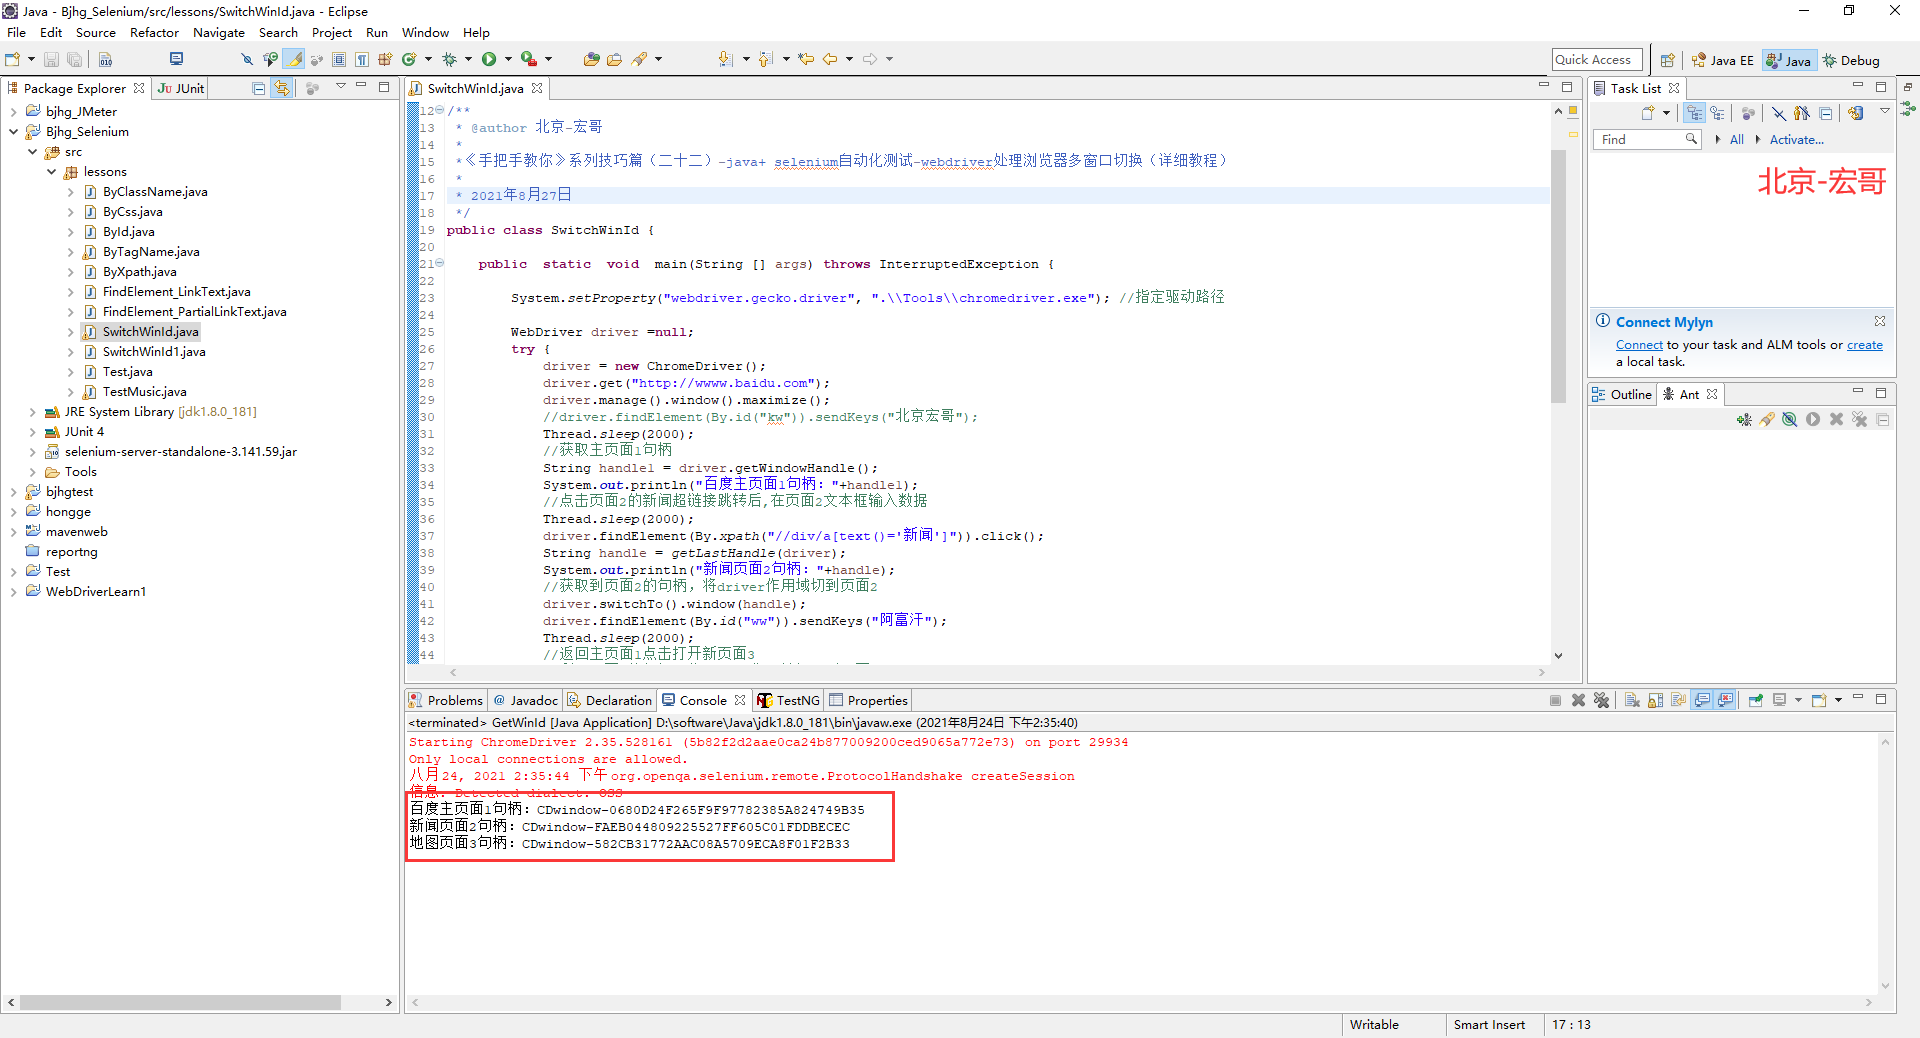
Task: Toggle Show Console When Standard Error Changes
Action: coord(1726,700)
